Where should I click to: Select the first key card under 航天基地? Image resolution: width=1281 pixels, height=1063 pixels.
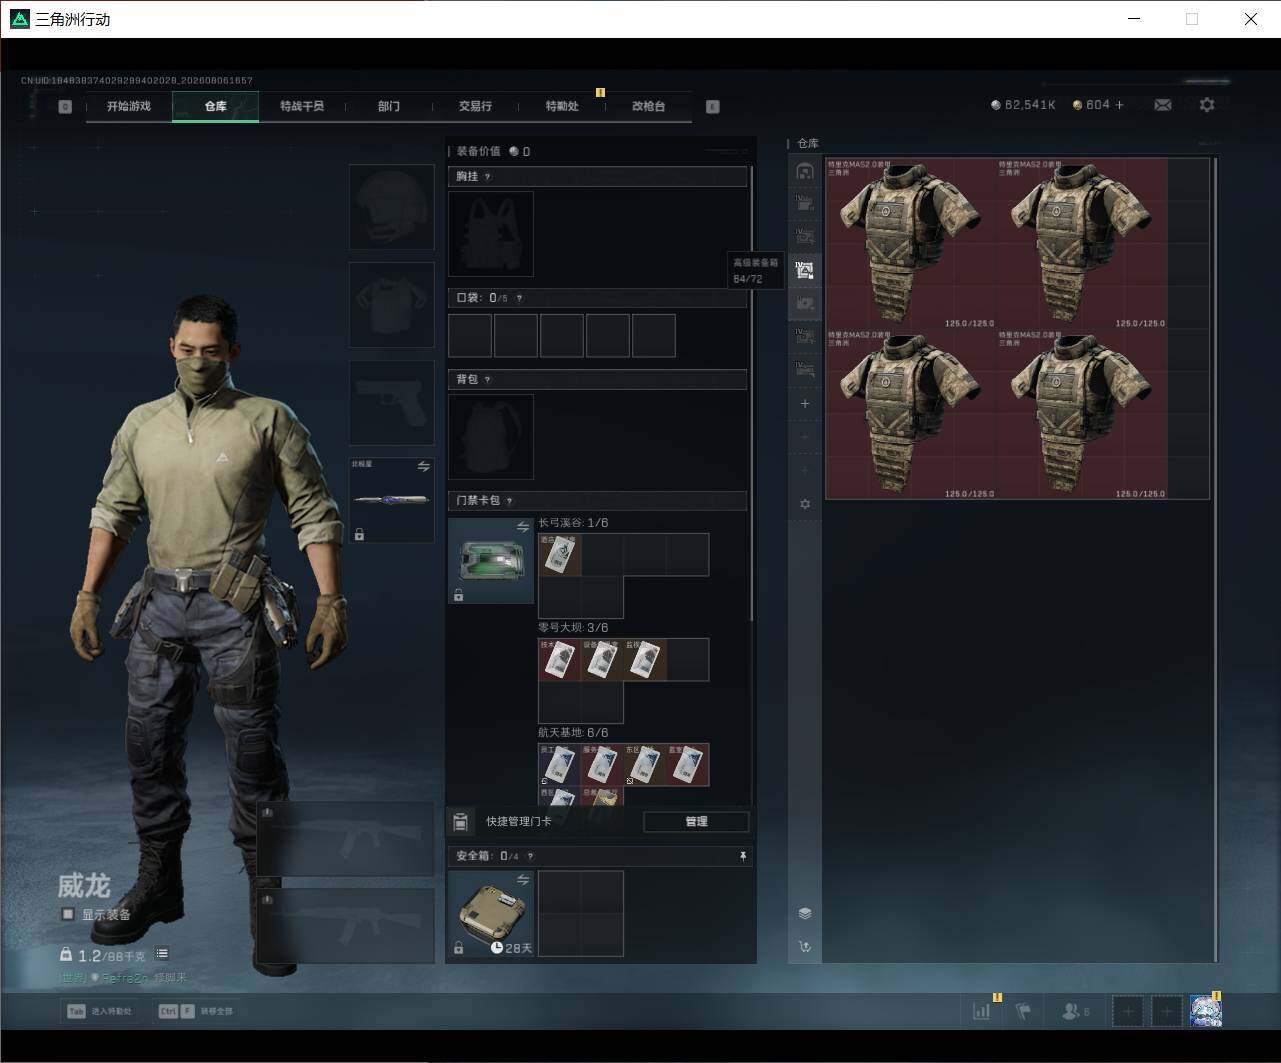(560, 765)
